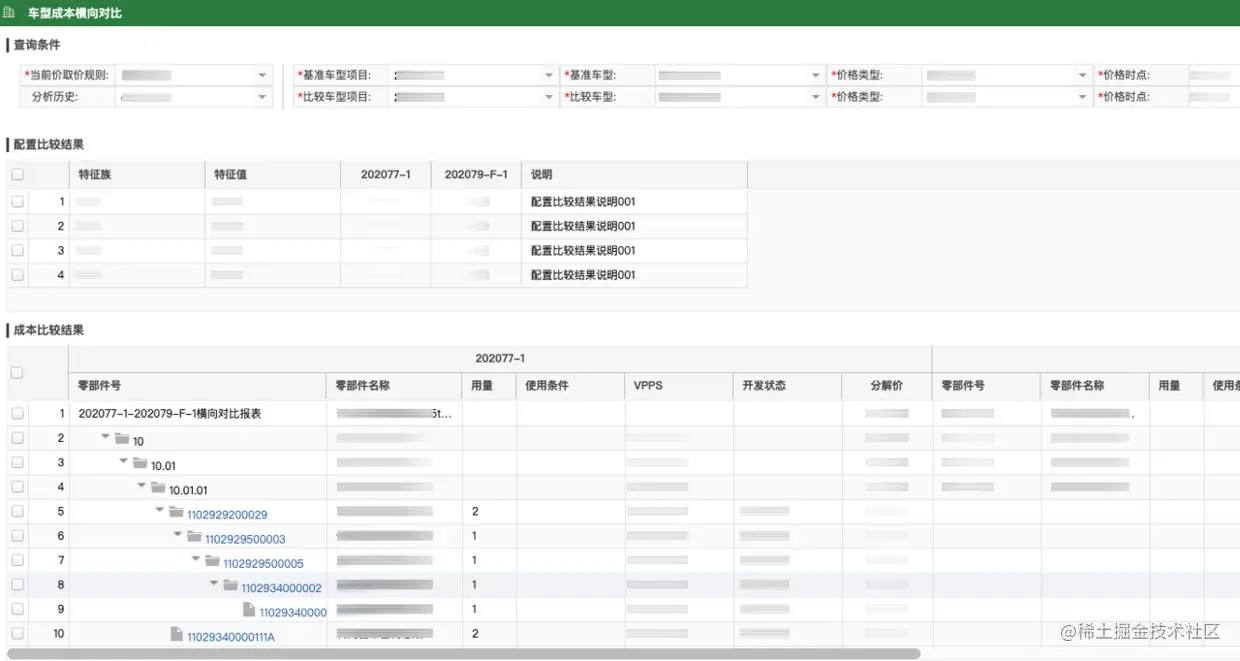Click the folder icon beside 1102929500003
Screen dimensions: 1240x661
click(x=194, y=537)
